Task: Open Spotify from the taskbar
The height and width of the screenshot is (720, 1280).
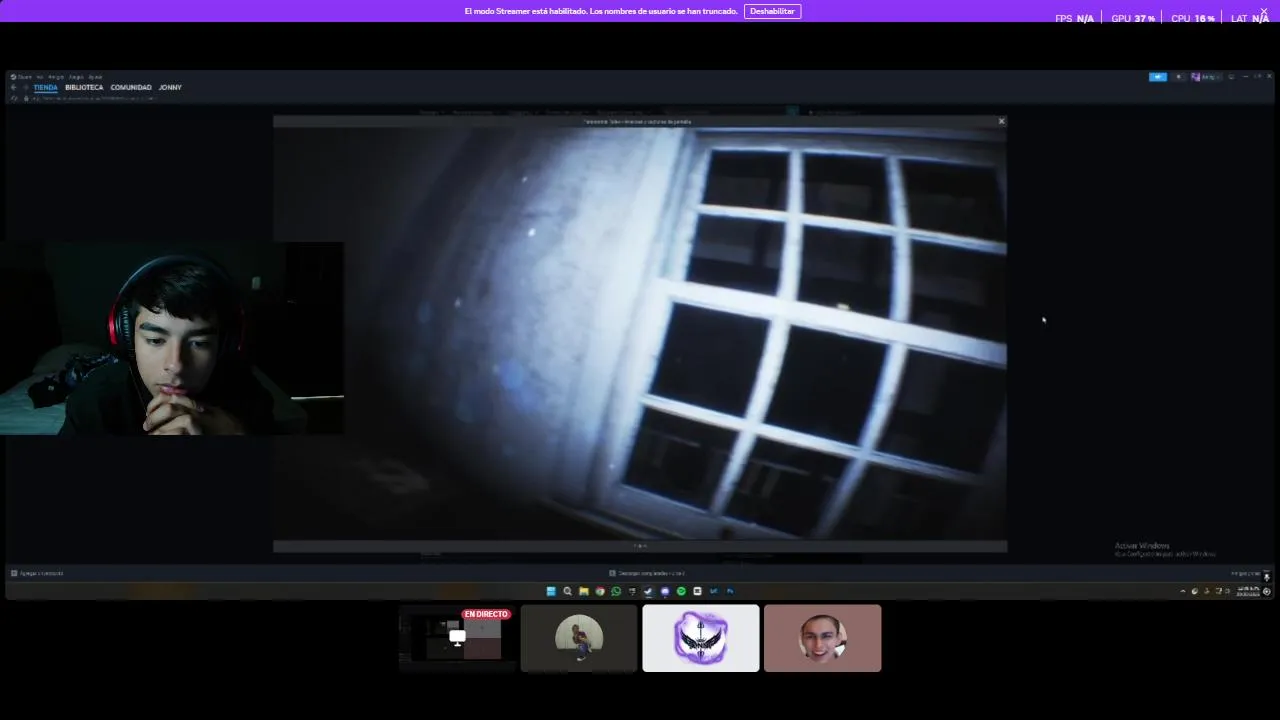Action: point(681,591)
